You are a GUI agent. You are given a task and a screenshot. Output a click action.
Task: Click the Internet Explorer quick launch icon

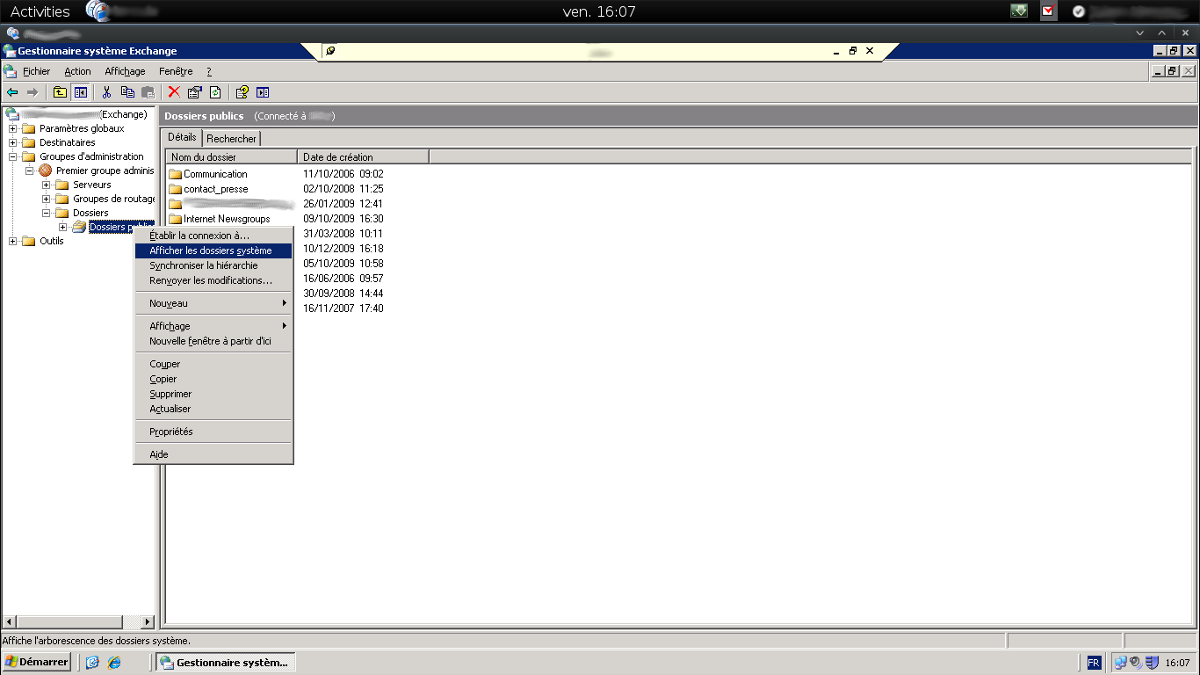114,662
